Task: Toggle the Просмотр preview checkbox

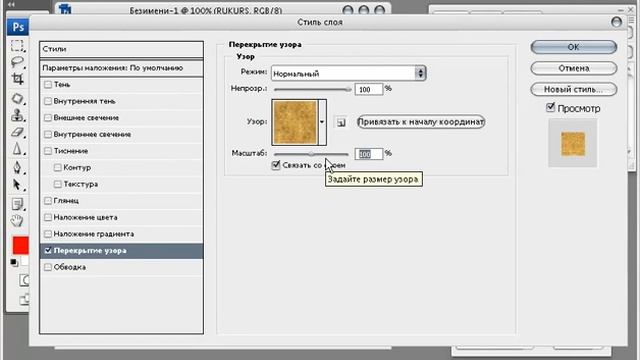Action: tap(550, 108)
